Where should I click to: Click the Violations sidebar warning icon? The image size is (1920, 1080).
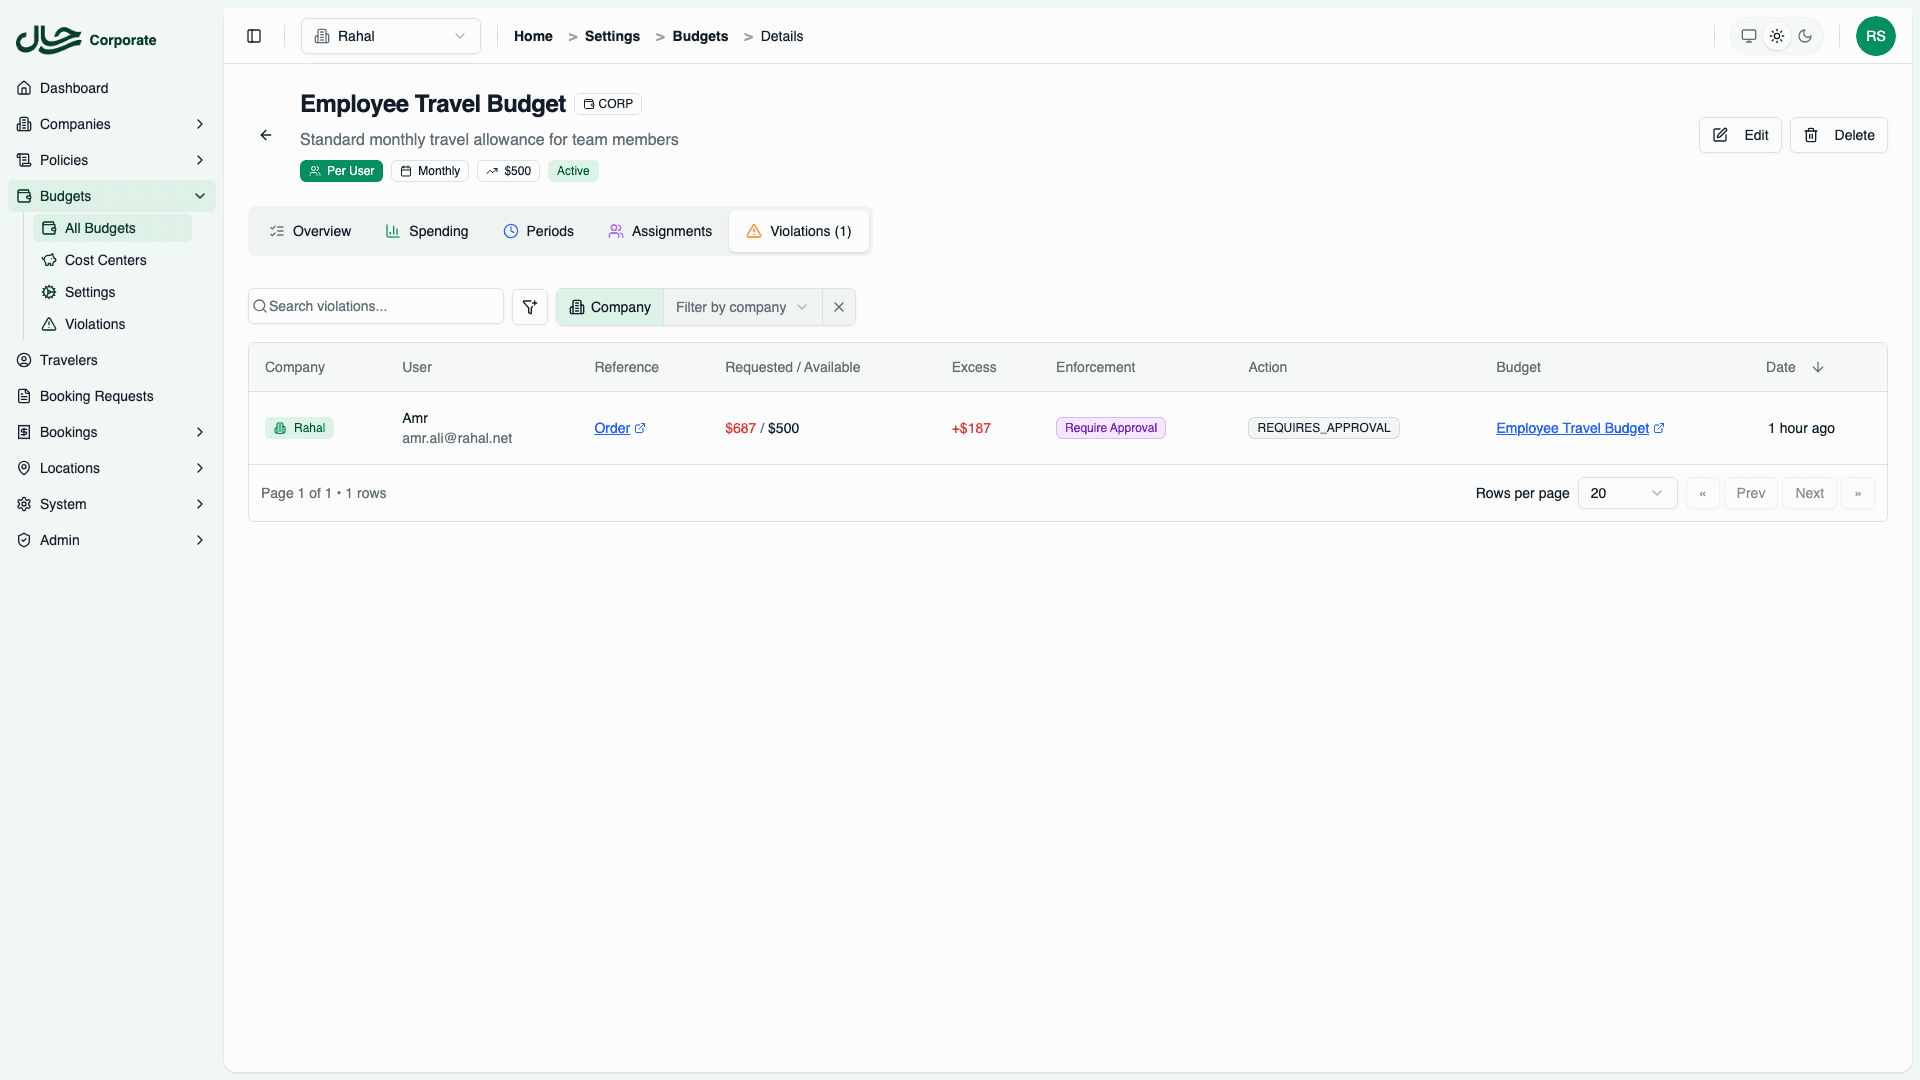point(49,324)
